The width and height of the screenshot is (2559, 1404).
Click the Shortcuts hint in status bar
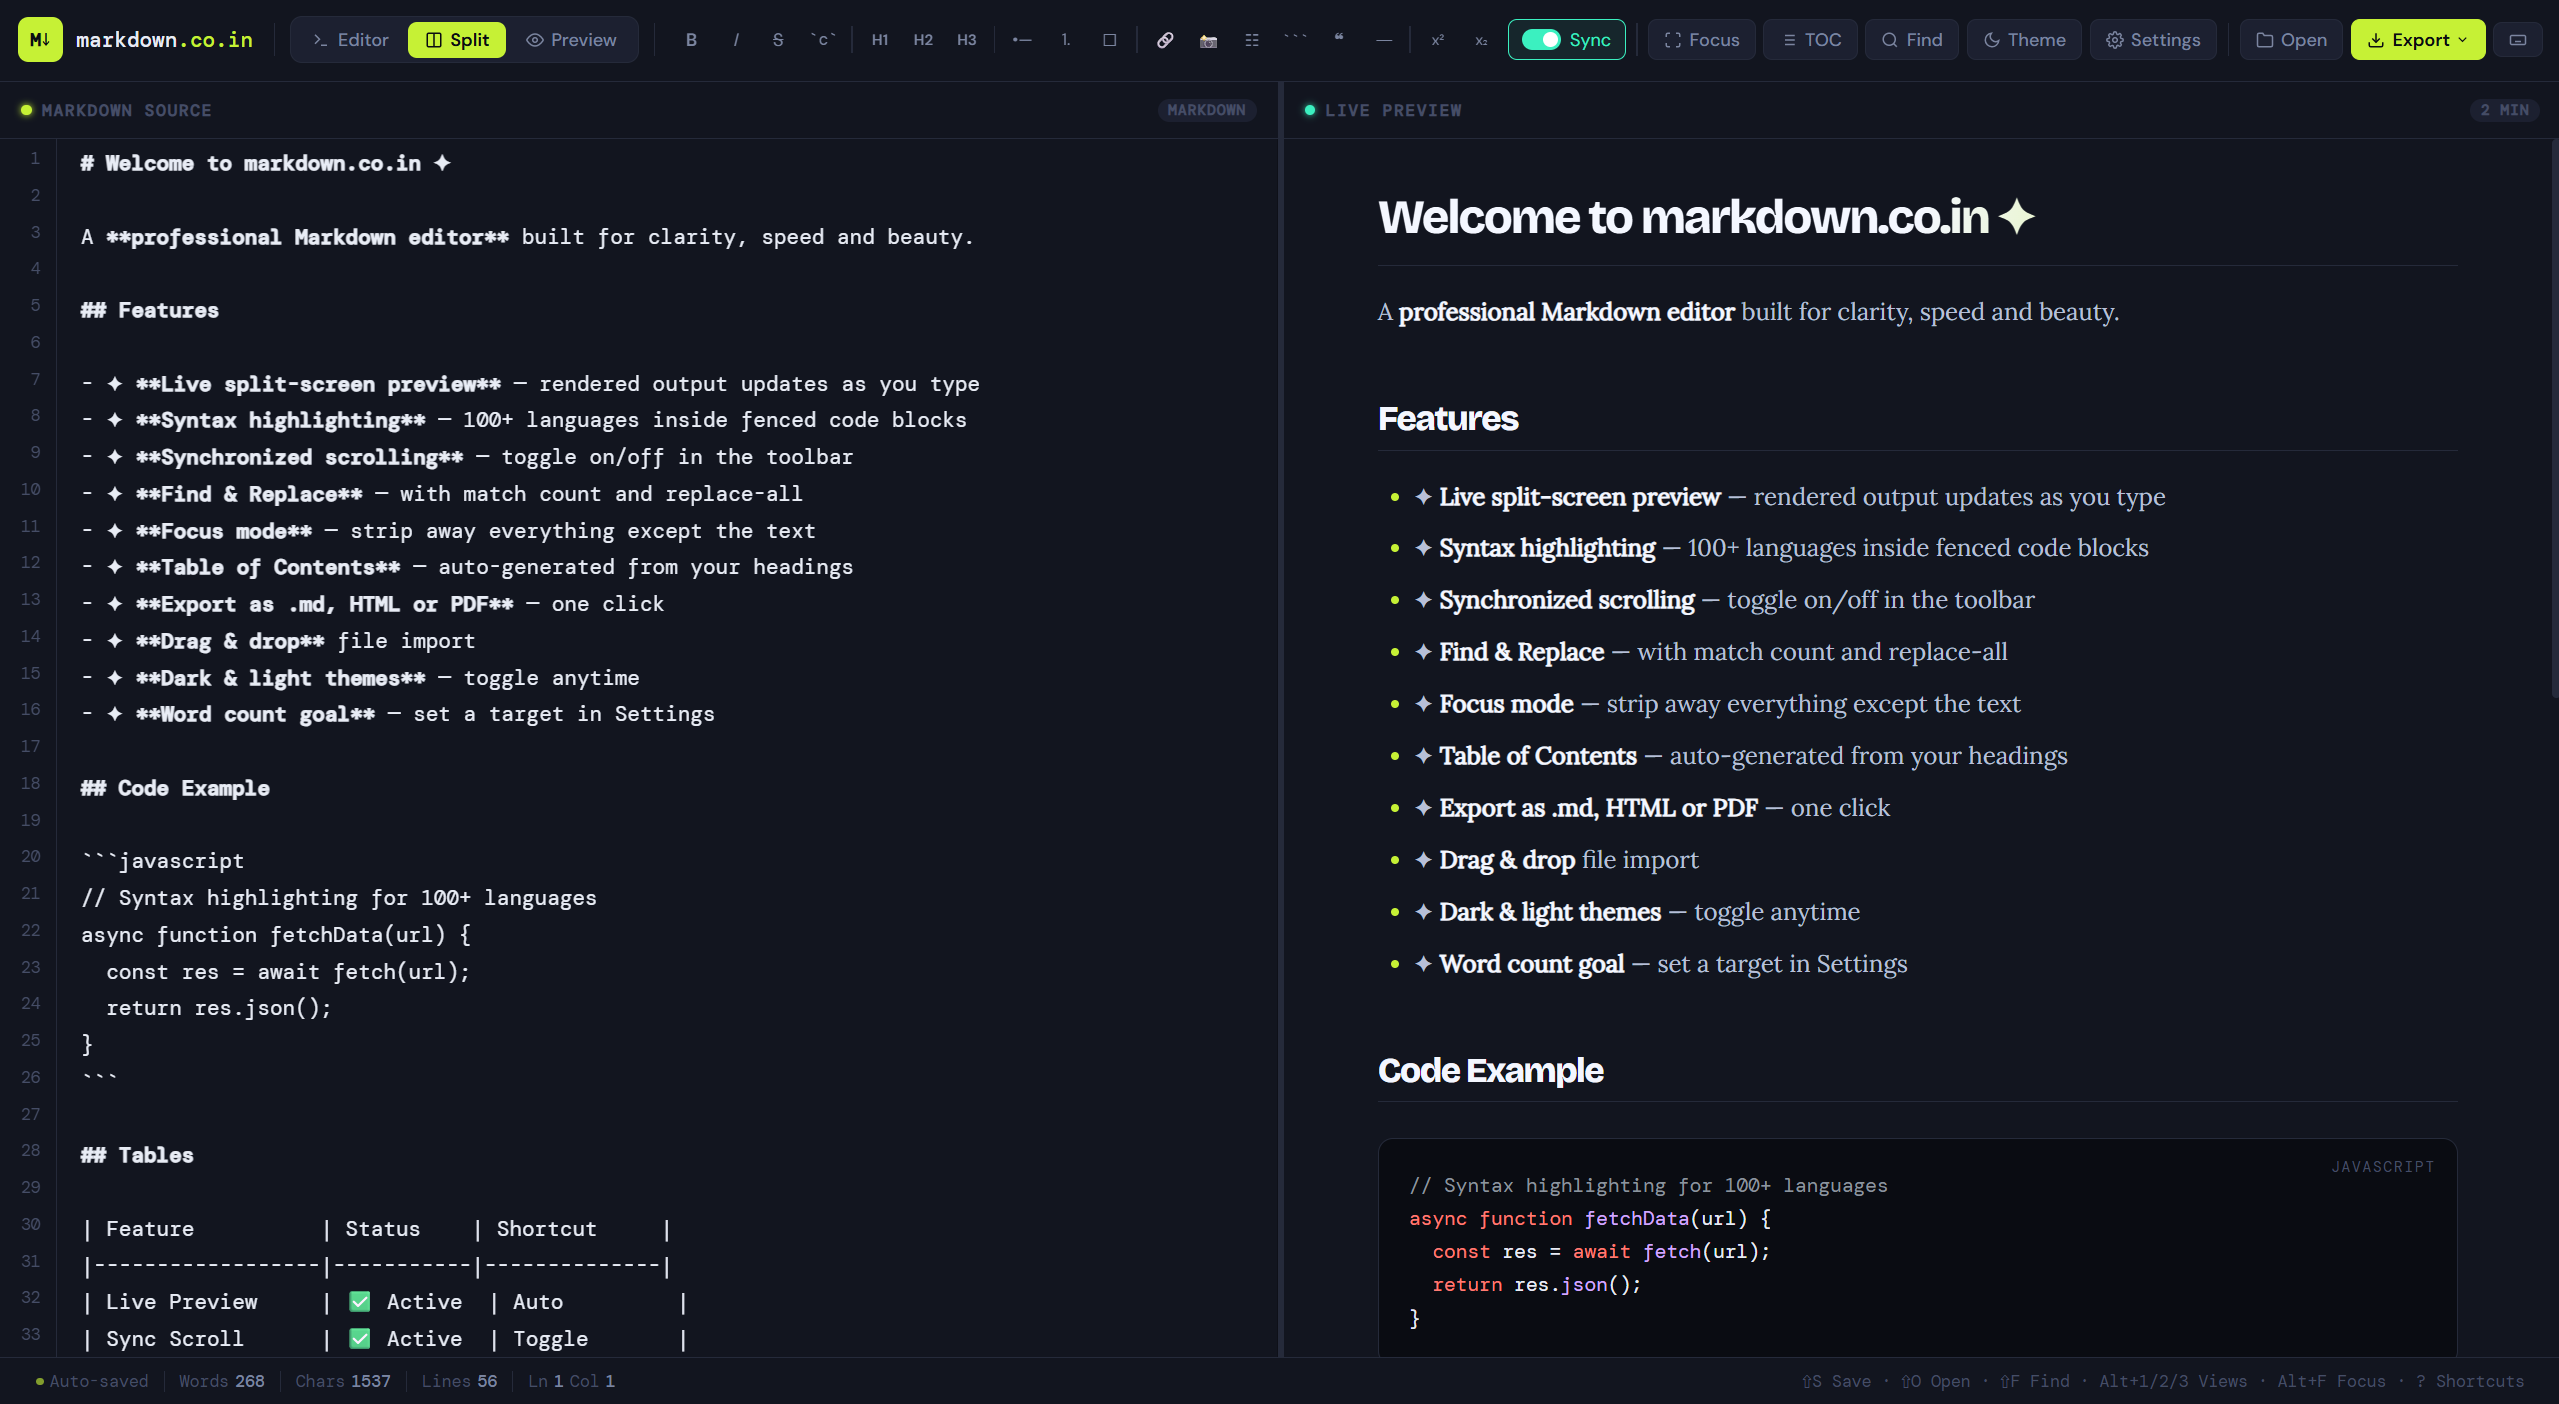click(2470, 1381)
